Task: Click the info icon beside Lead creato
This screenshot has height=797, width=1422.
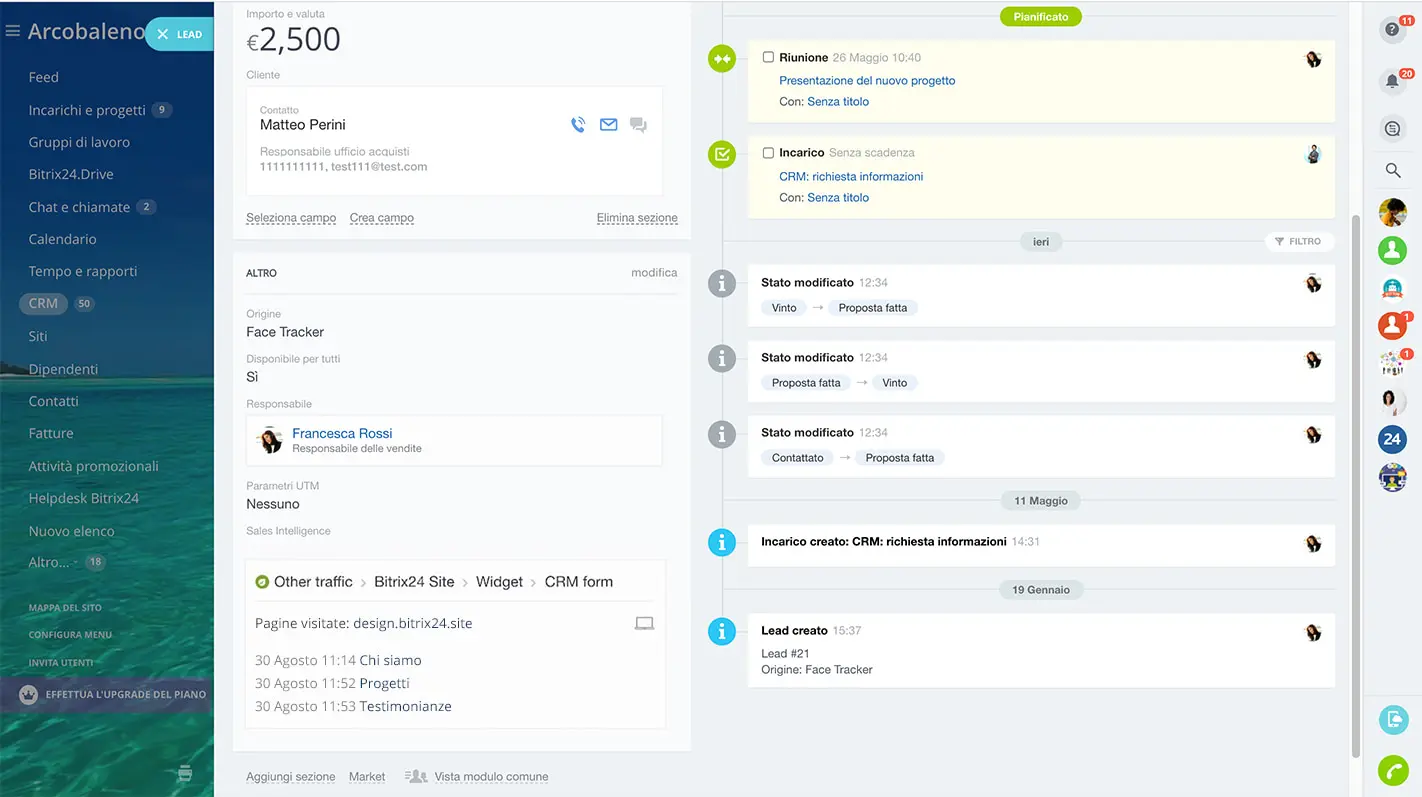Action: [722, 632]
